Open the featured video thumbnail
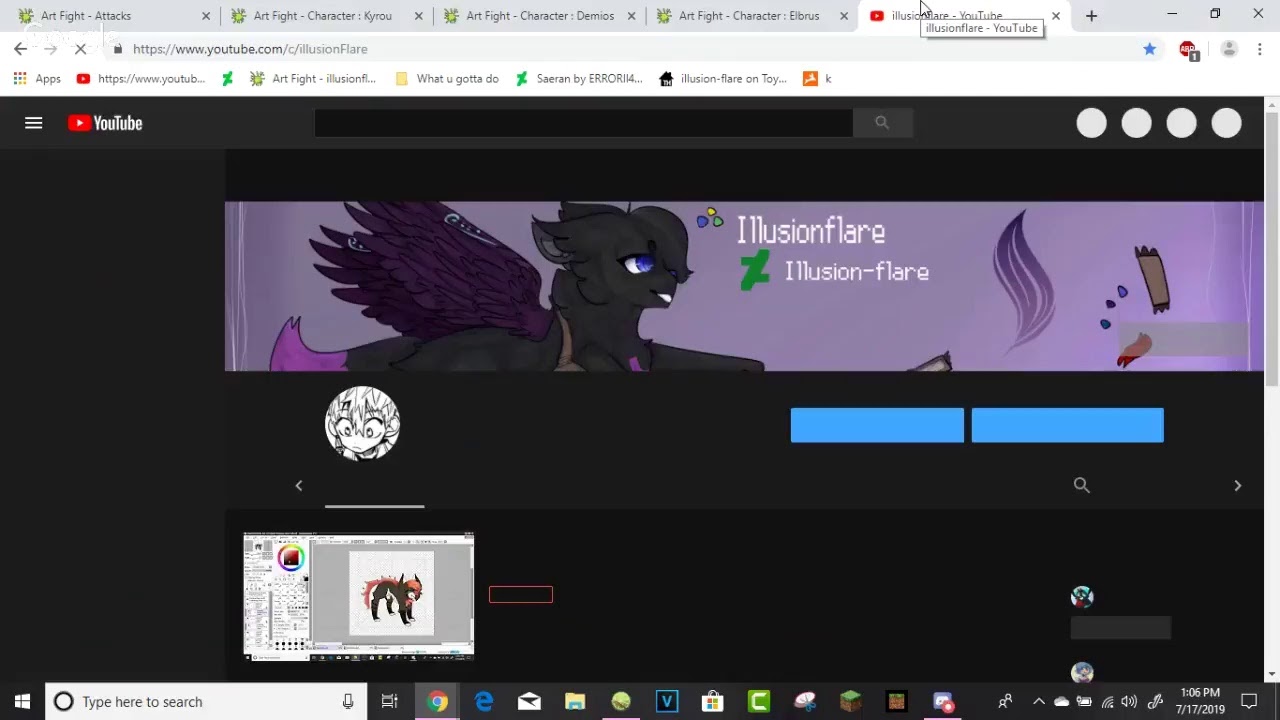 [x=358, y=596]
